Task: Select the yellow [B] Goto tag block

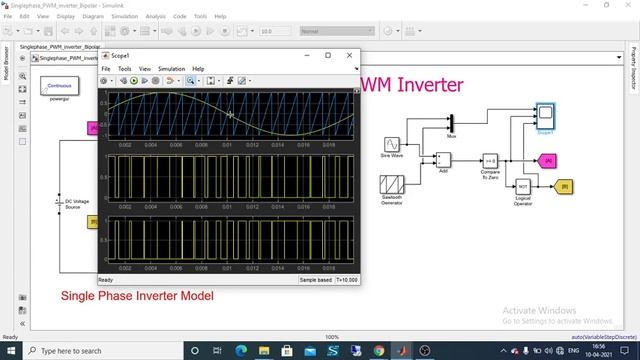Action: point(563,187)
